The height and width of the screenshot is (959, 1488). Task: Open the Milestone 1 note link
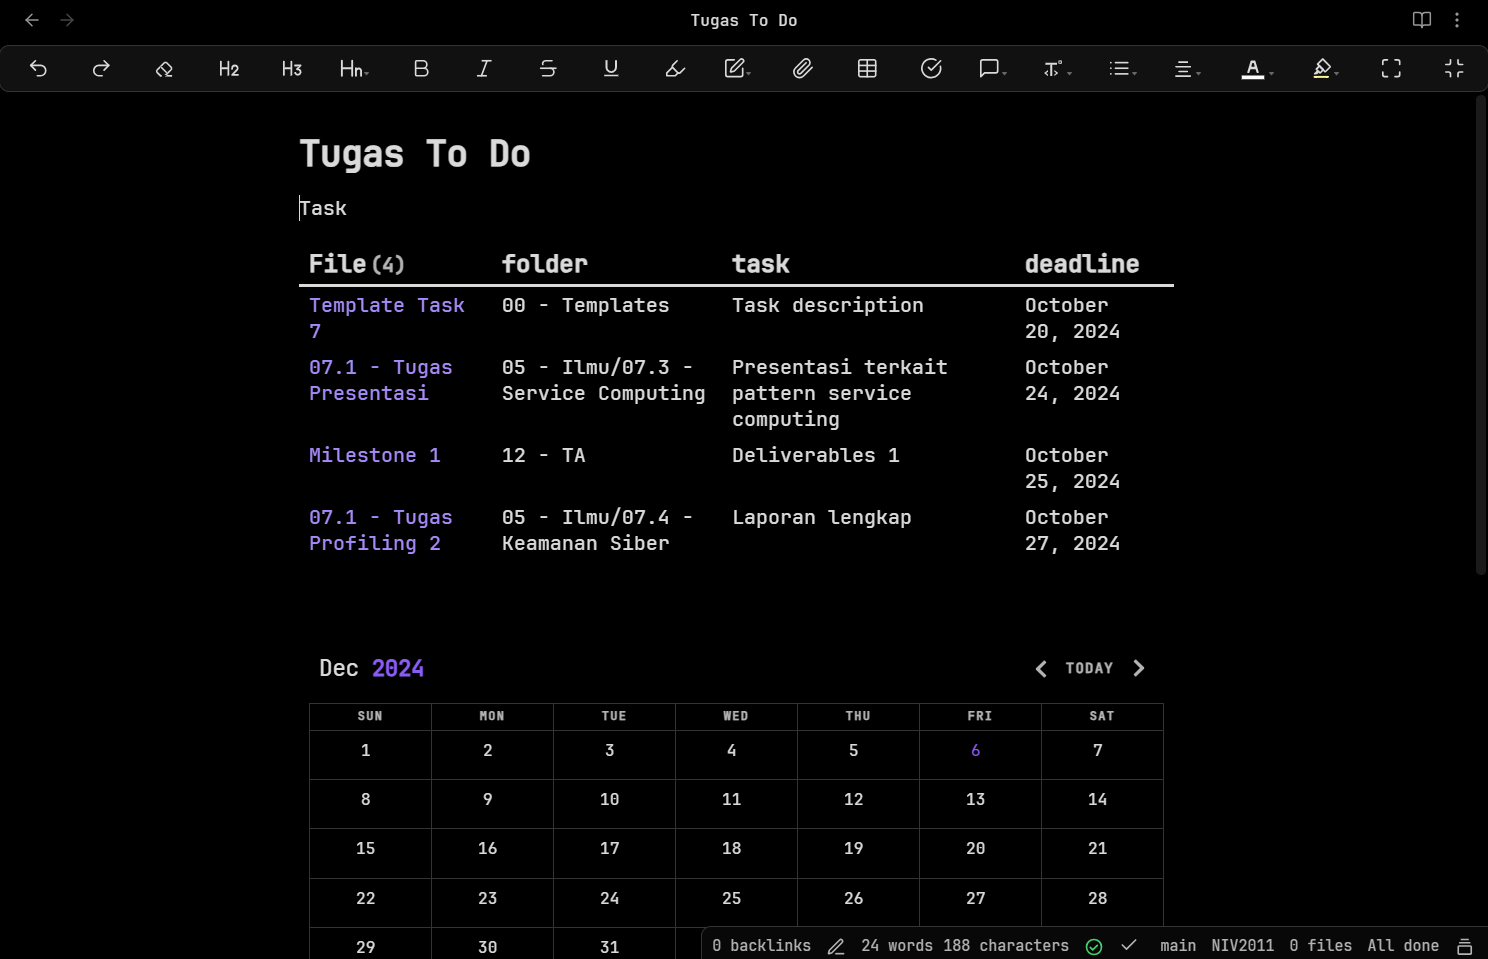[x=375, y=455]
